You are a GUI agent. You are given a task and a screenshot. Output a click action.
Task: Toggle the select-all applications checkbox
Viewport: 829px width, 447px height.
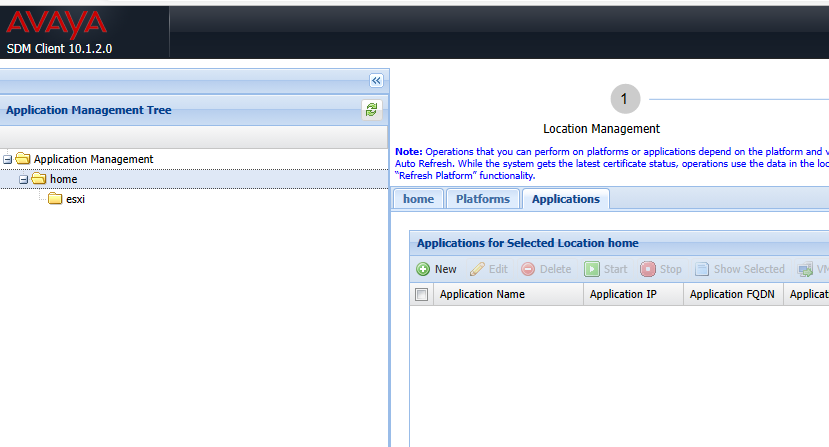422,295
